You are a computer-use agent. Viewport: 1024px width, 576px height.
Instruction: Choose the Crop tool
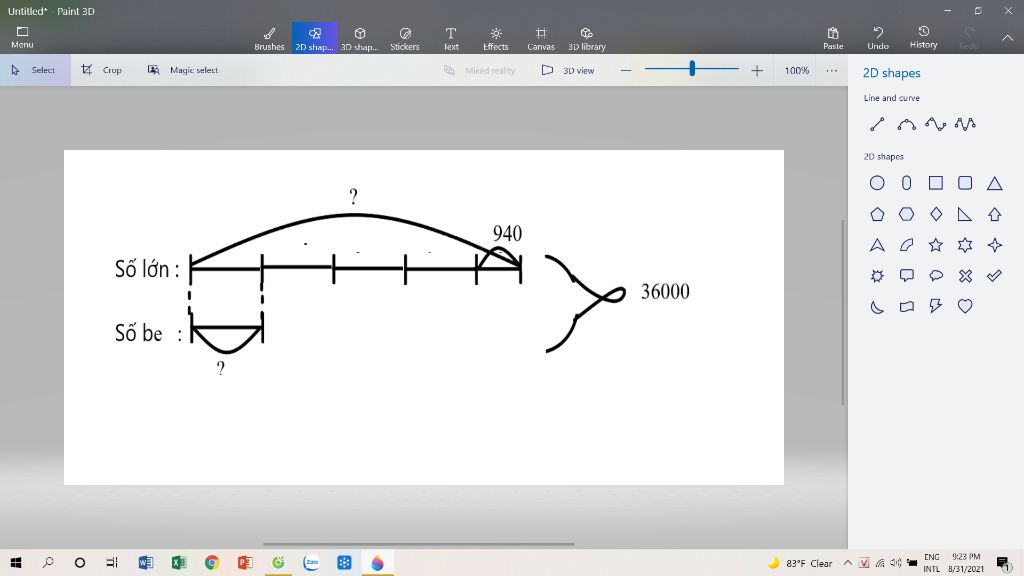(x=101, y=70)
